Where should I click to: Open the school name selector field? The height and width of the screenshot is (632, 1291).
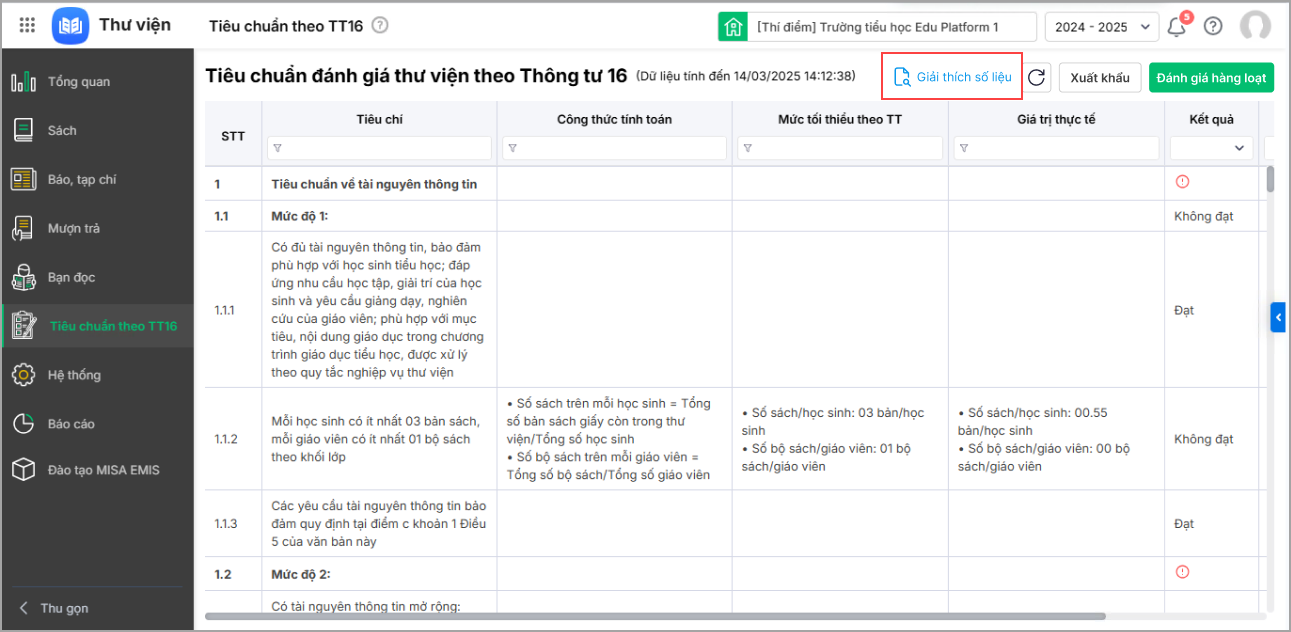(892, 27)
